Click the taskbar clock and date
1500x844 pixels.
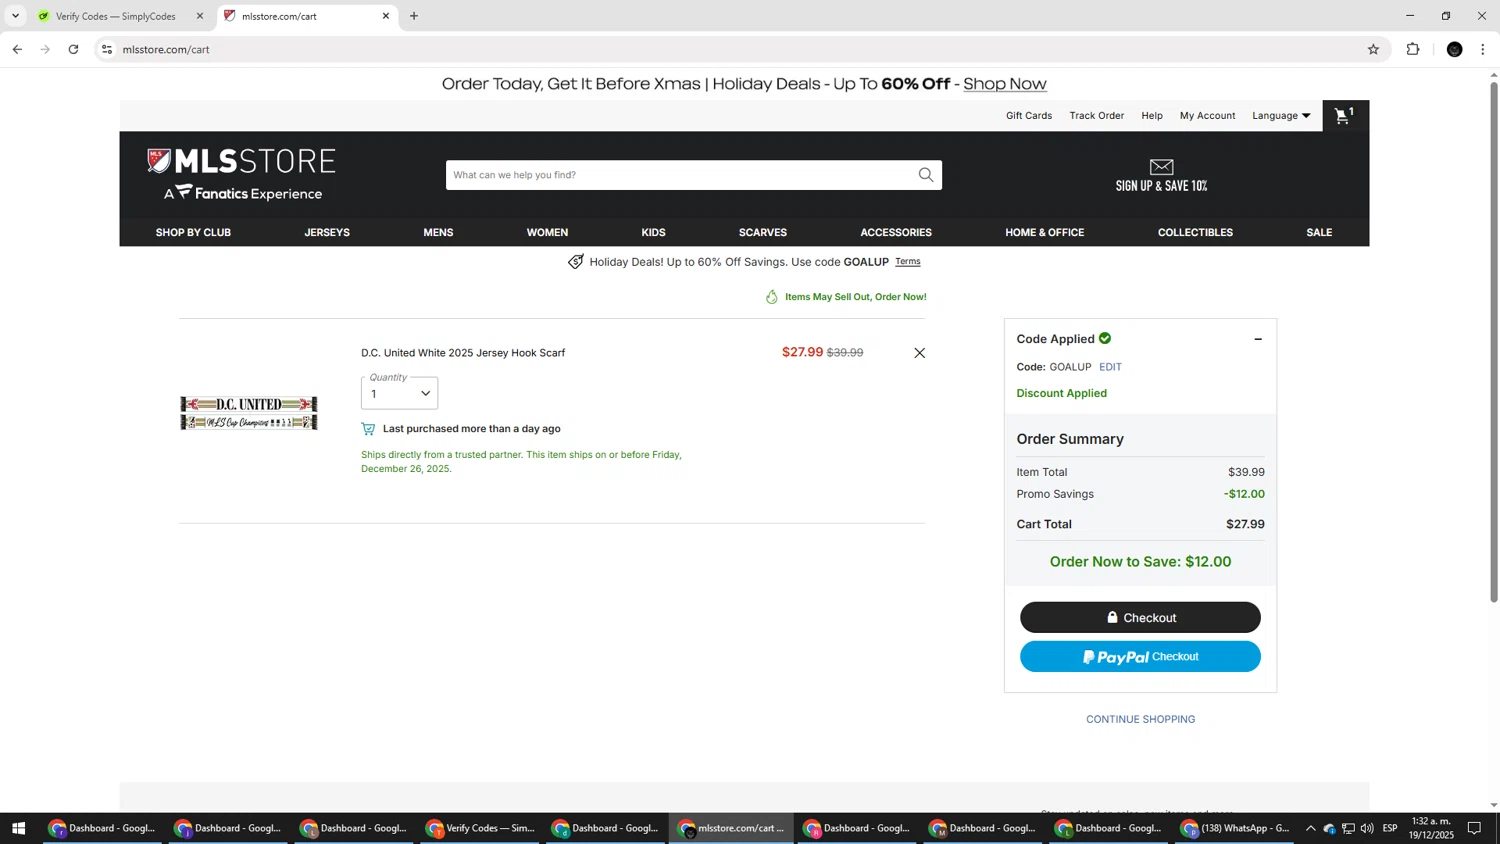coord(1432,828)
